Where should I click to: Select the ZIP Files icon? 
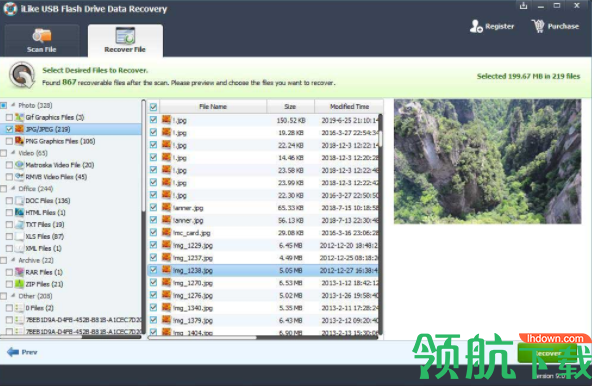[19, 284]
